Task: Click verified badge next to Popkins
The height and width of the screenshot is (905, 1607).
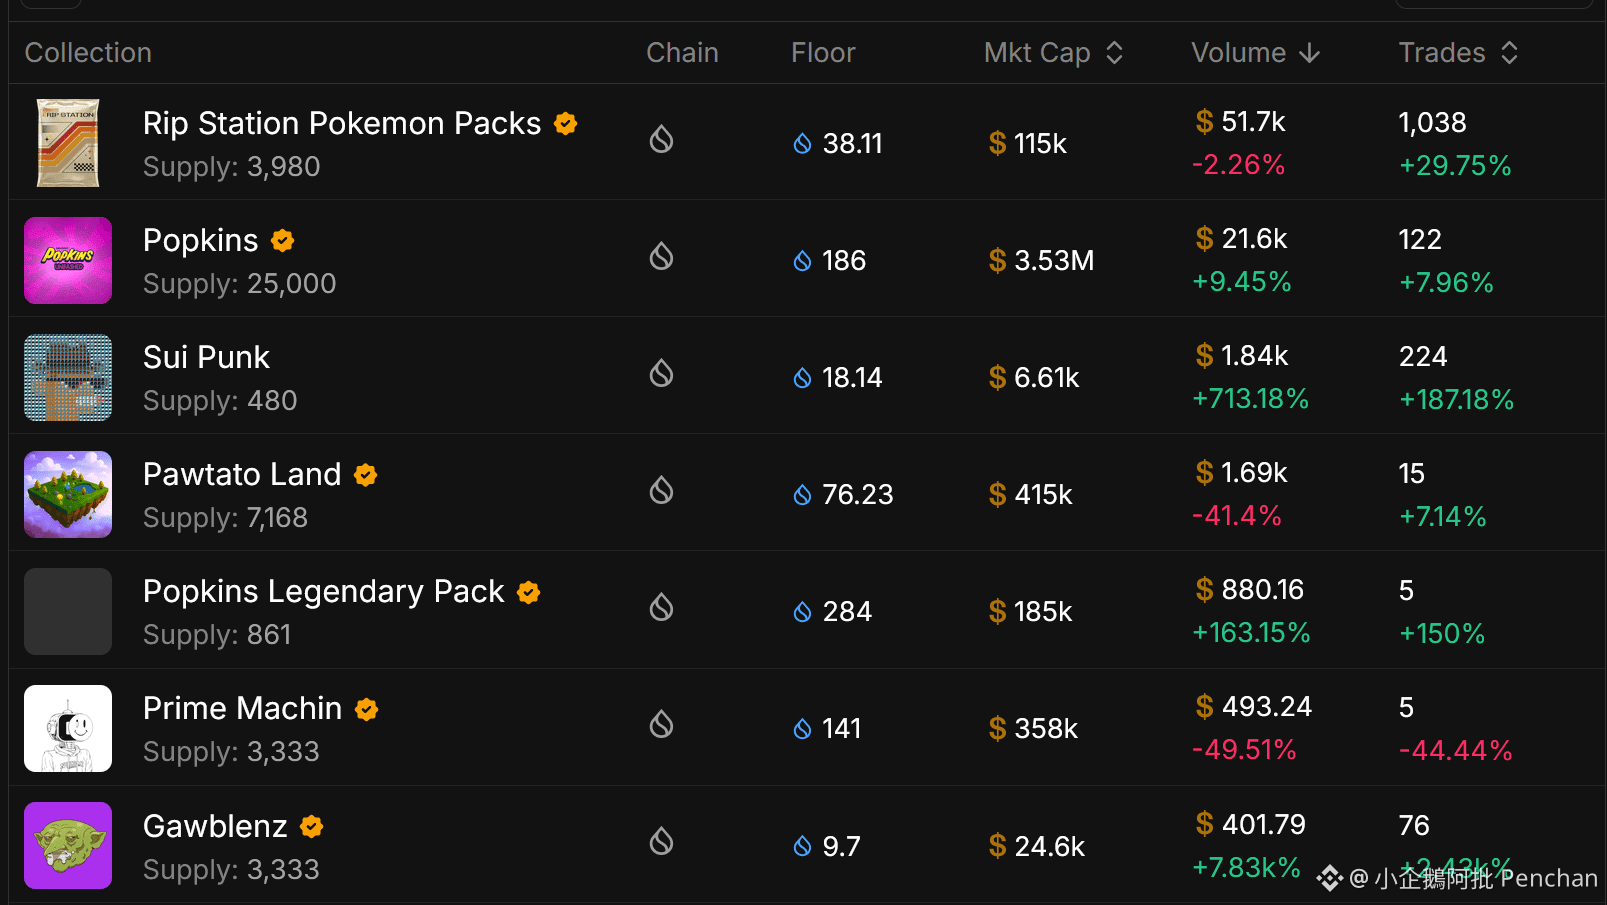Action: (283, 240)
